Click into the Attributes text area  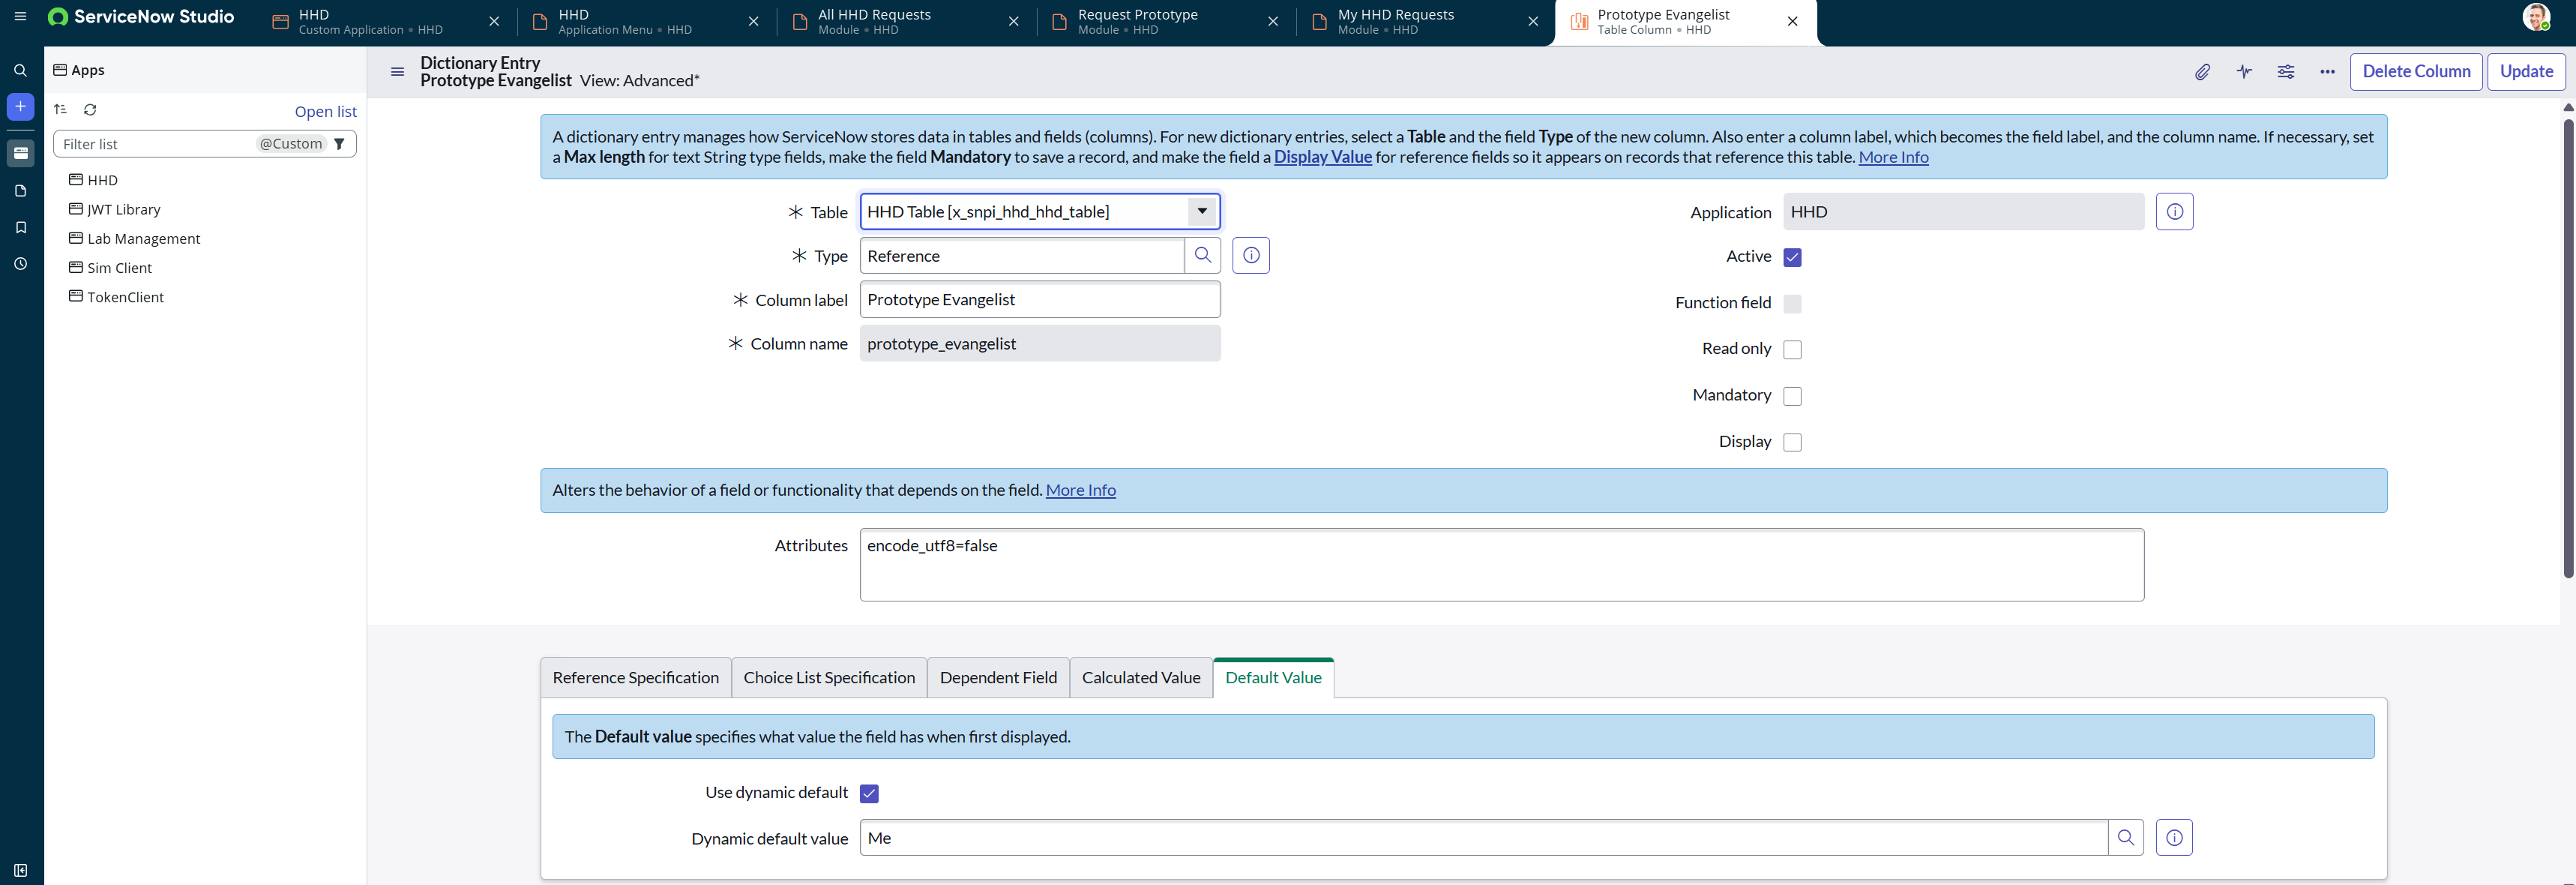click(1501, 565)
